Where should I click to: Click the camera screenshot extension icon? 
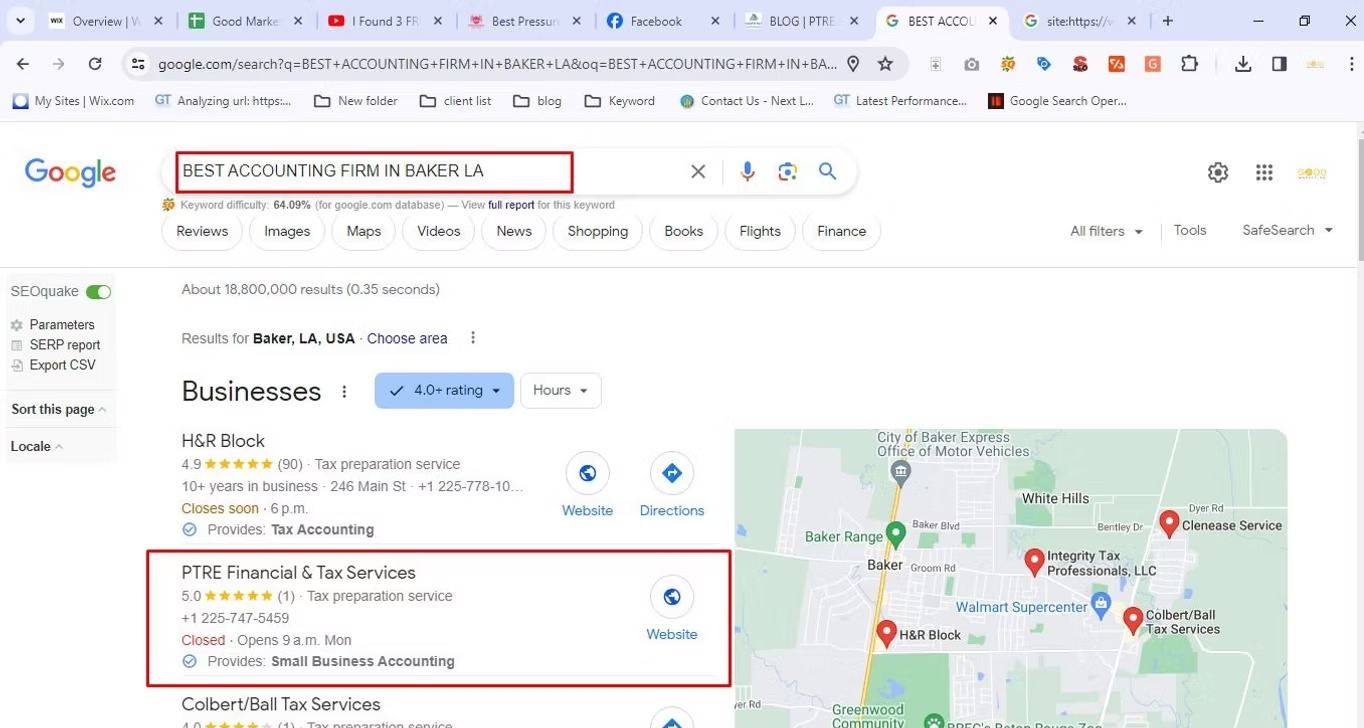coord(971,64)
